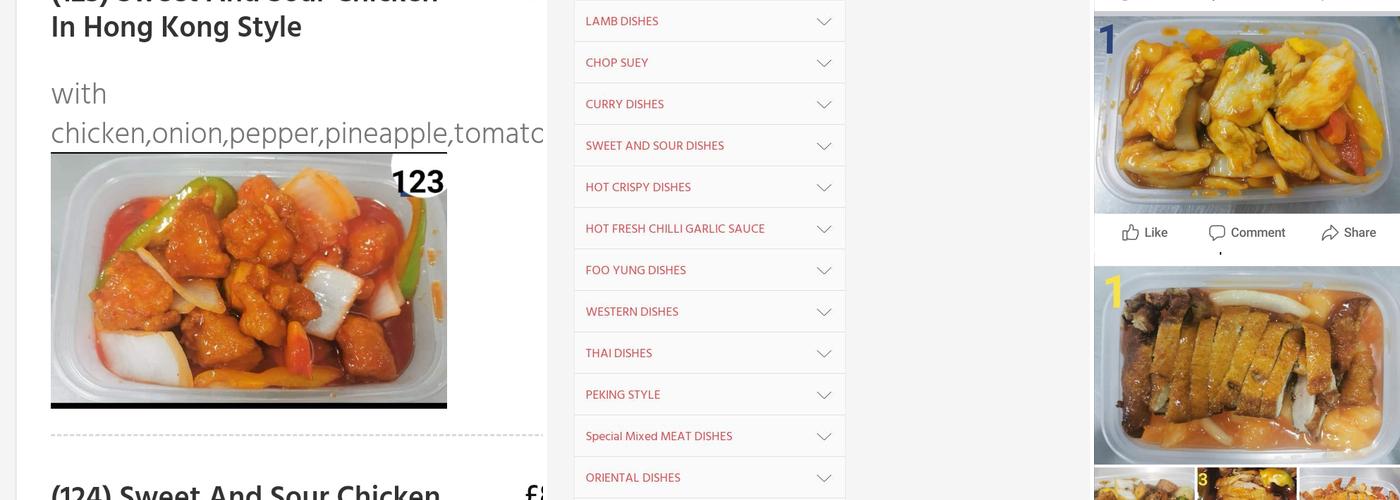The width and height of the screenshot is (1400, 500).
Task: Expand ORIENTAL DISHES chevron arrow
Action: point(824,478)
